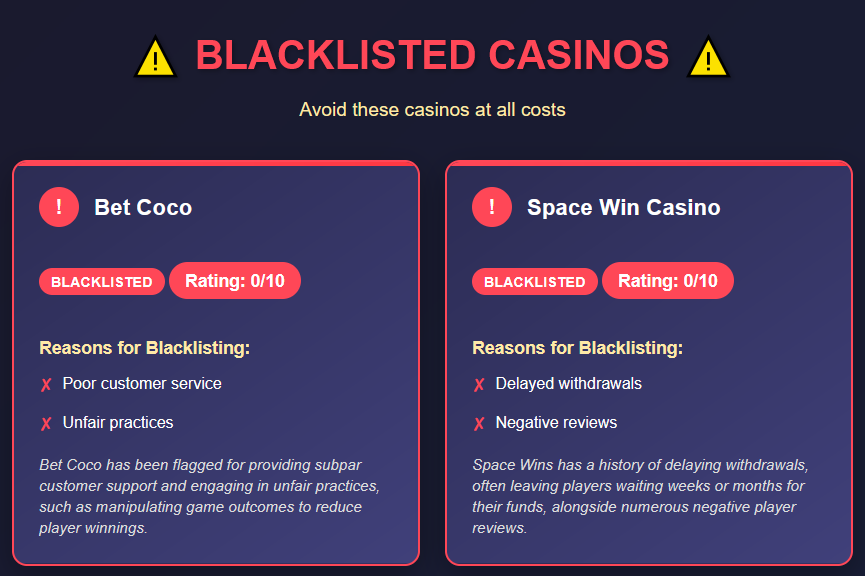The height and width of the screenshot is (576, 865).
Task: Select the Bet Coco casino name heading
Action: click(x=143, y=208)
